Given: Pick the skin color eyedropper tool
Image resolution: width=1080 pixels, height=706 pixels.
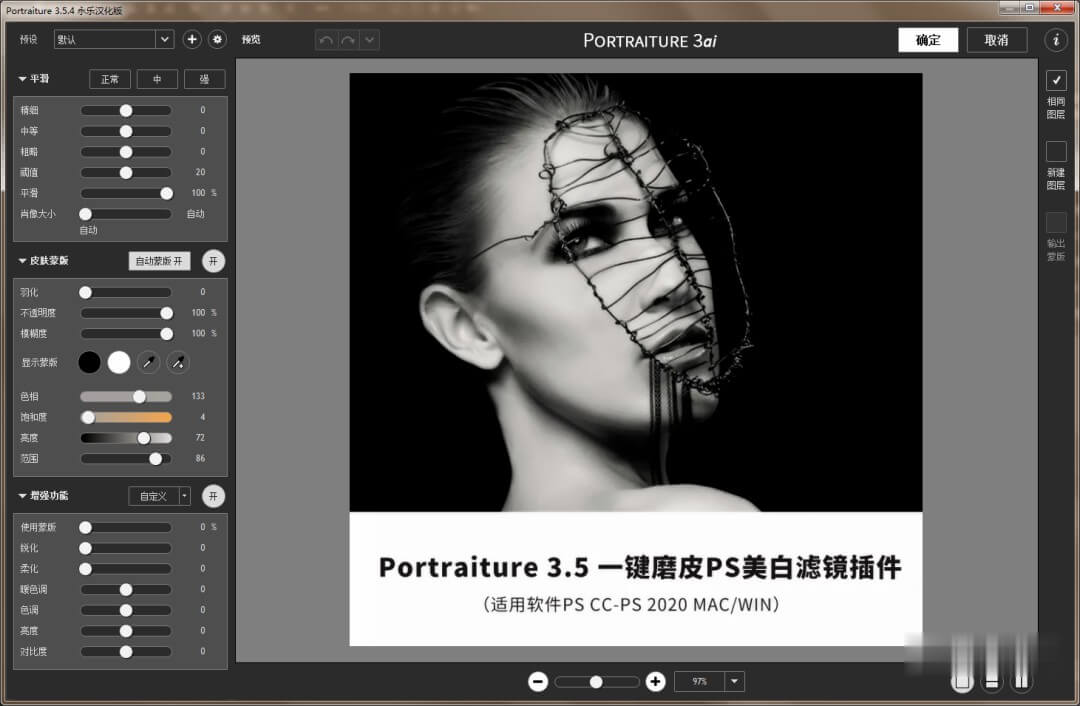Looking at the screenshot, I should (148, 362).
